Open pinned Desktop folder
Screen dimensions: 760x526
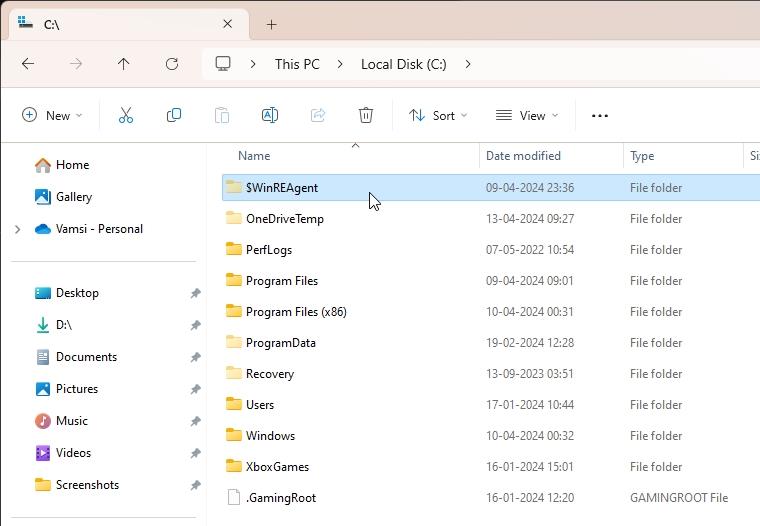click(x=67, y=293)
